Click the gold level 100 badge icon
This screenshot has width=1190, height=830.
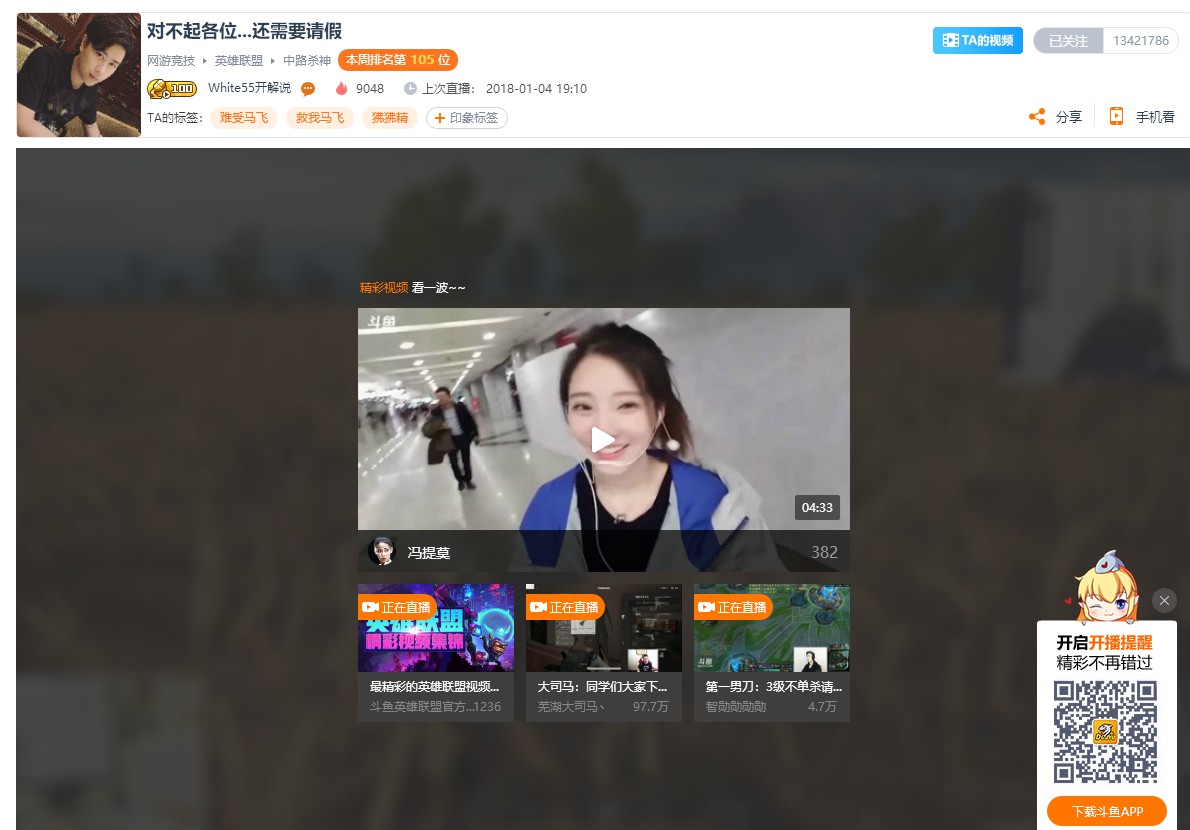tap(172, 89)
